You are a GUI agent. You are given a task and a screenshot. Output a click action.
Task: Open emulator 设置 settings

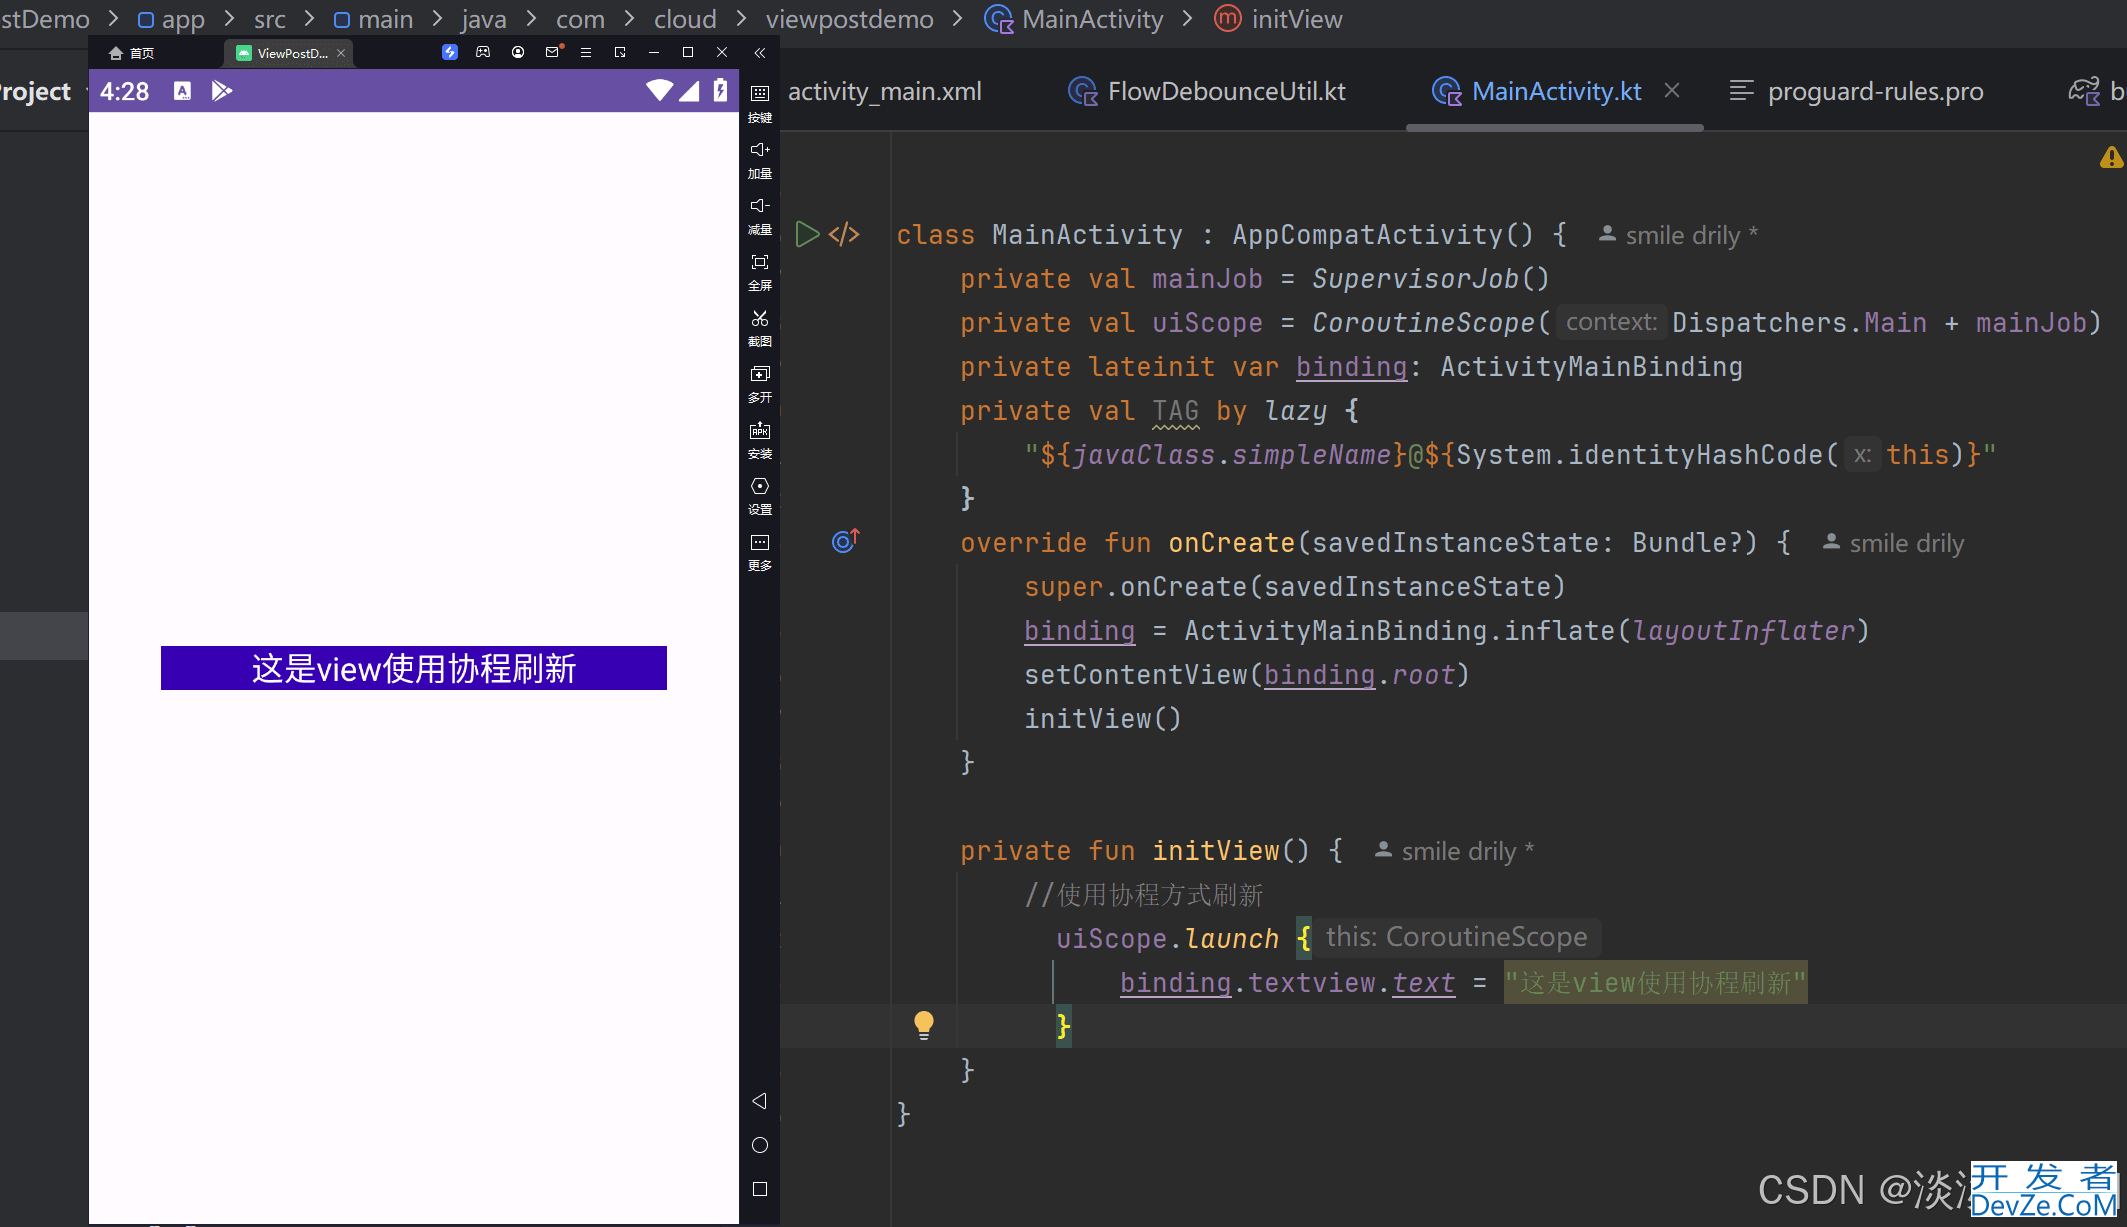pos(760,496)
